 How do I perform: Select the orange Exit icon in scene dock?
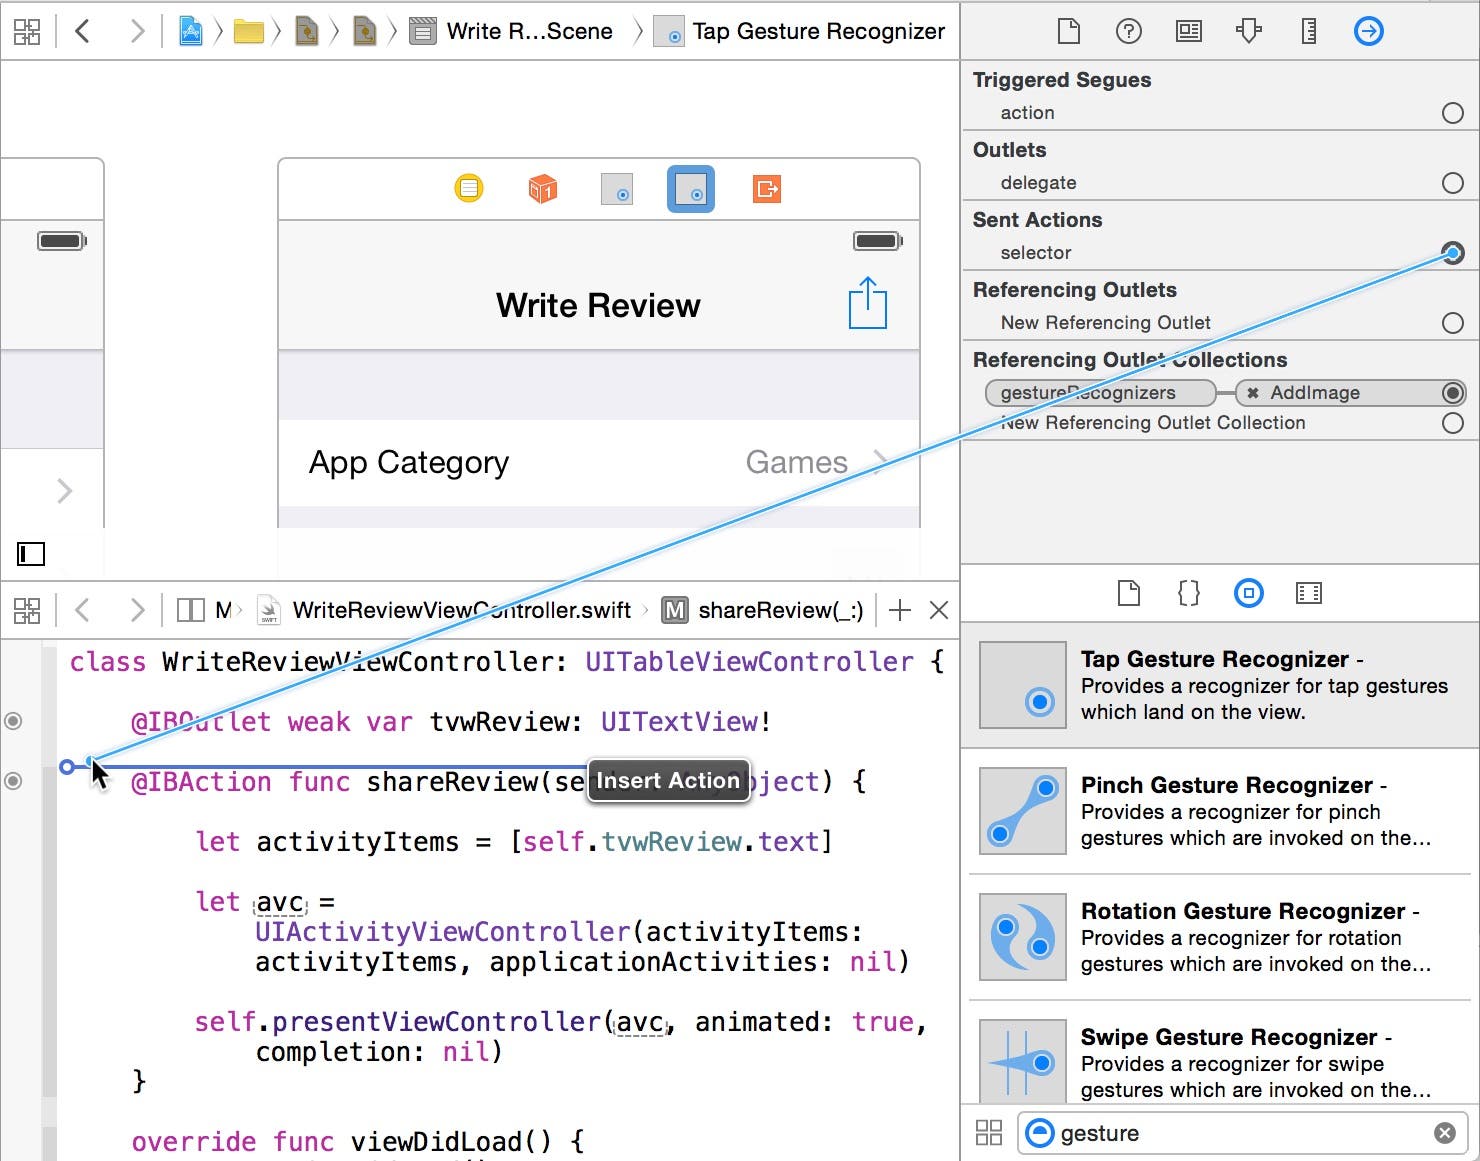point(766,188)
